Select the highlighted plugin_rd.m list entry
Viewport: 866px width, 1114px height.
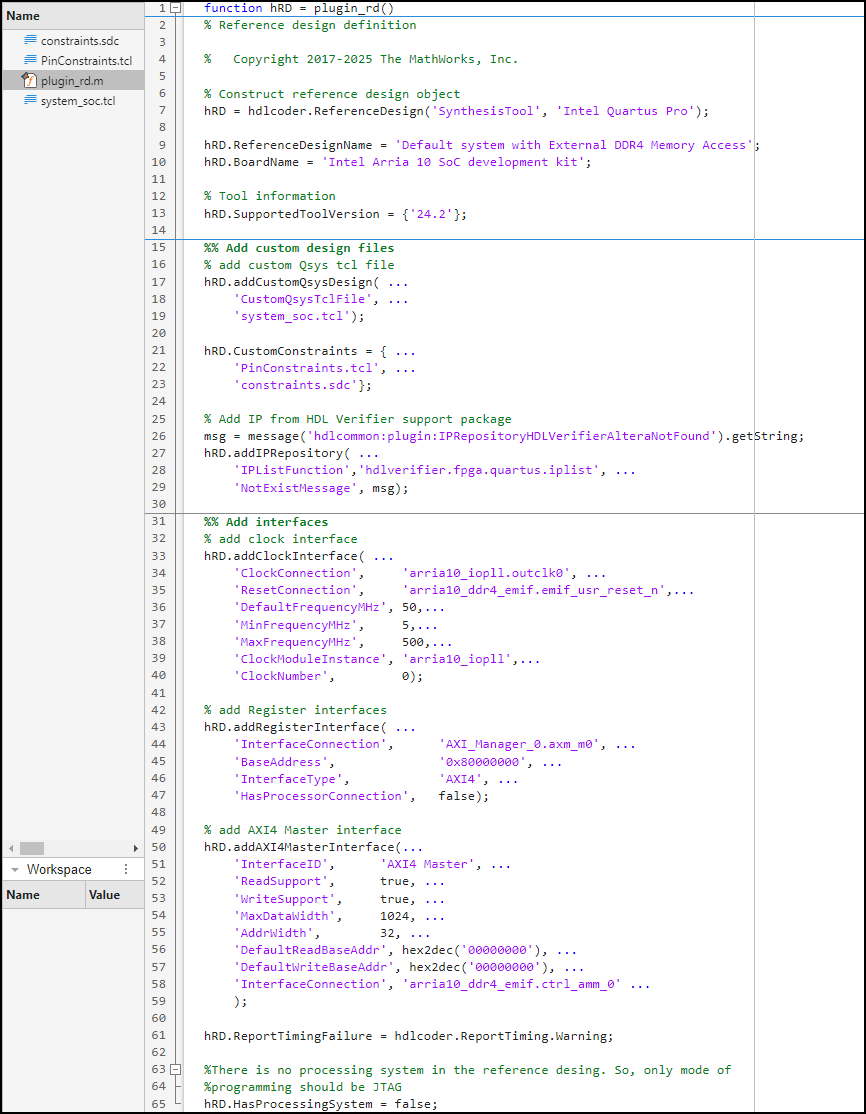[75, 80]
